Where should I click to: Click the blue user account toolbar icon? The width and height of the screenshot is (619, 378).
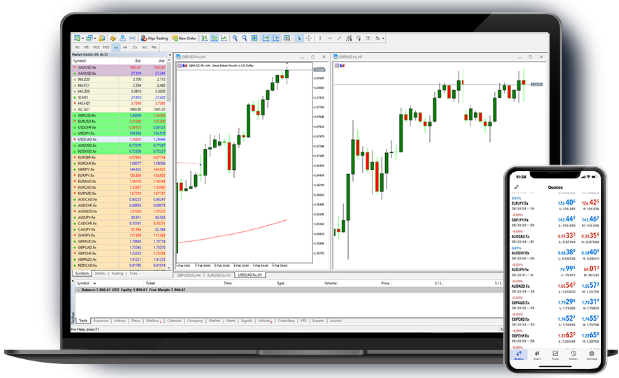pyautogui.click(x=123, y=38)
